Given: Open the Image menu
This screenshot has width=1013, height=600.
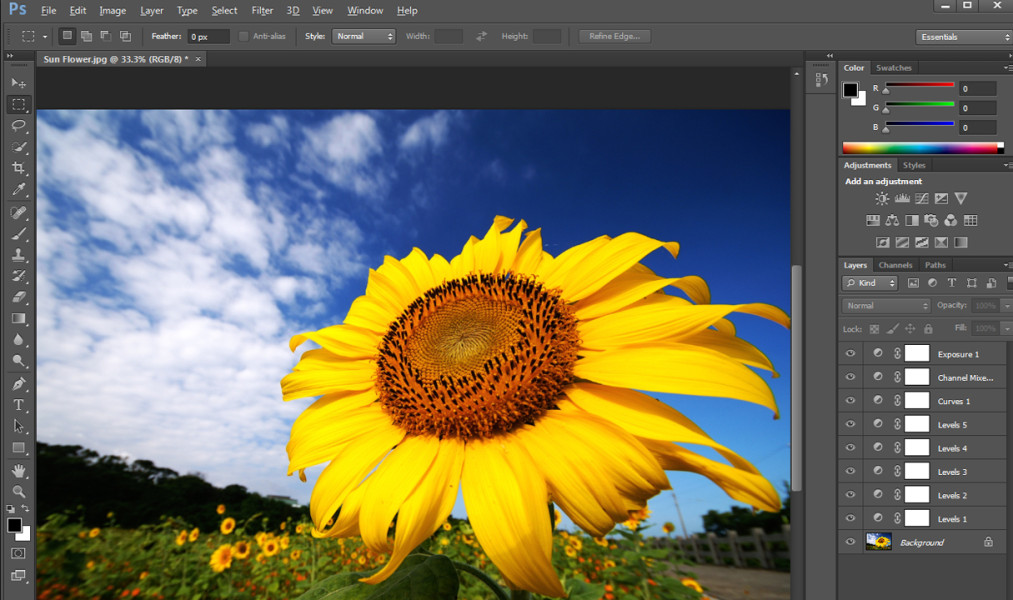Looking at the screenshot, I should pos(112,10).
